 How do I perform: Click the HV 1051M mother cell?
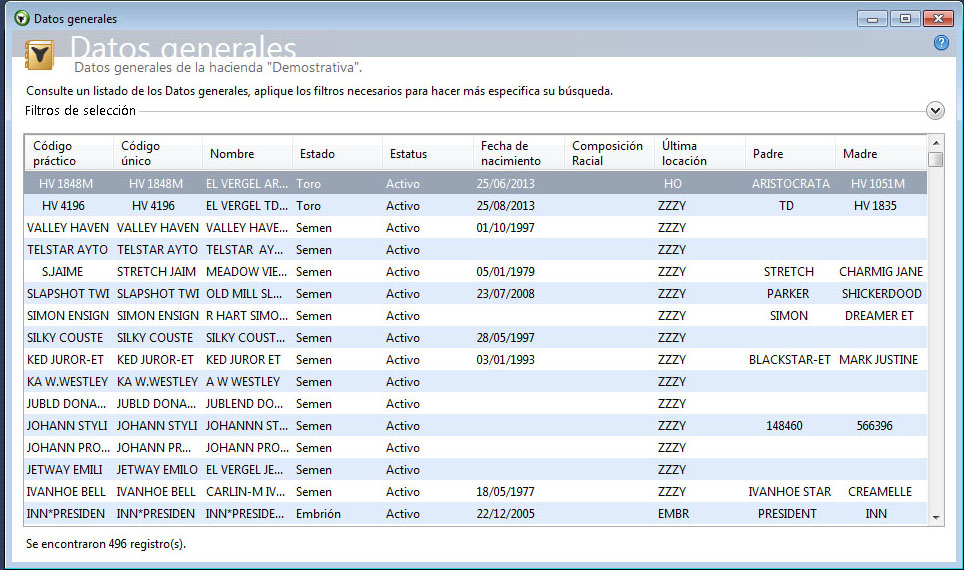[x=877, y=183]
